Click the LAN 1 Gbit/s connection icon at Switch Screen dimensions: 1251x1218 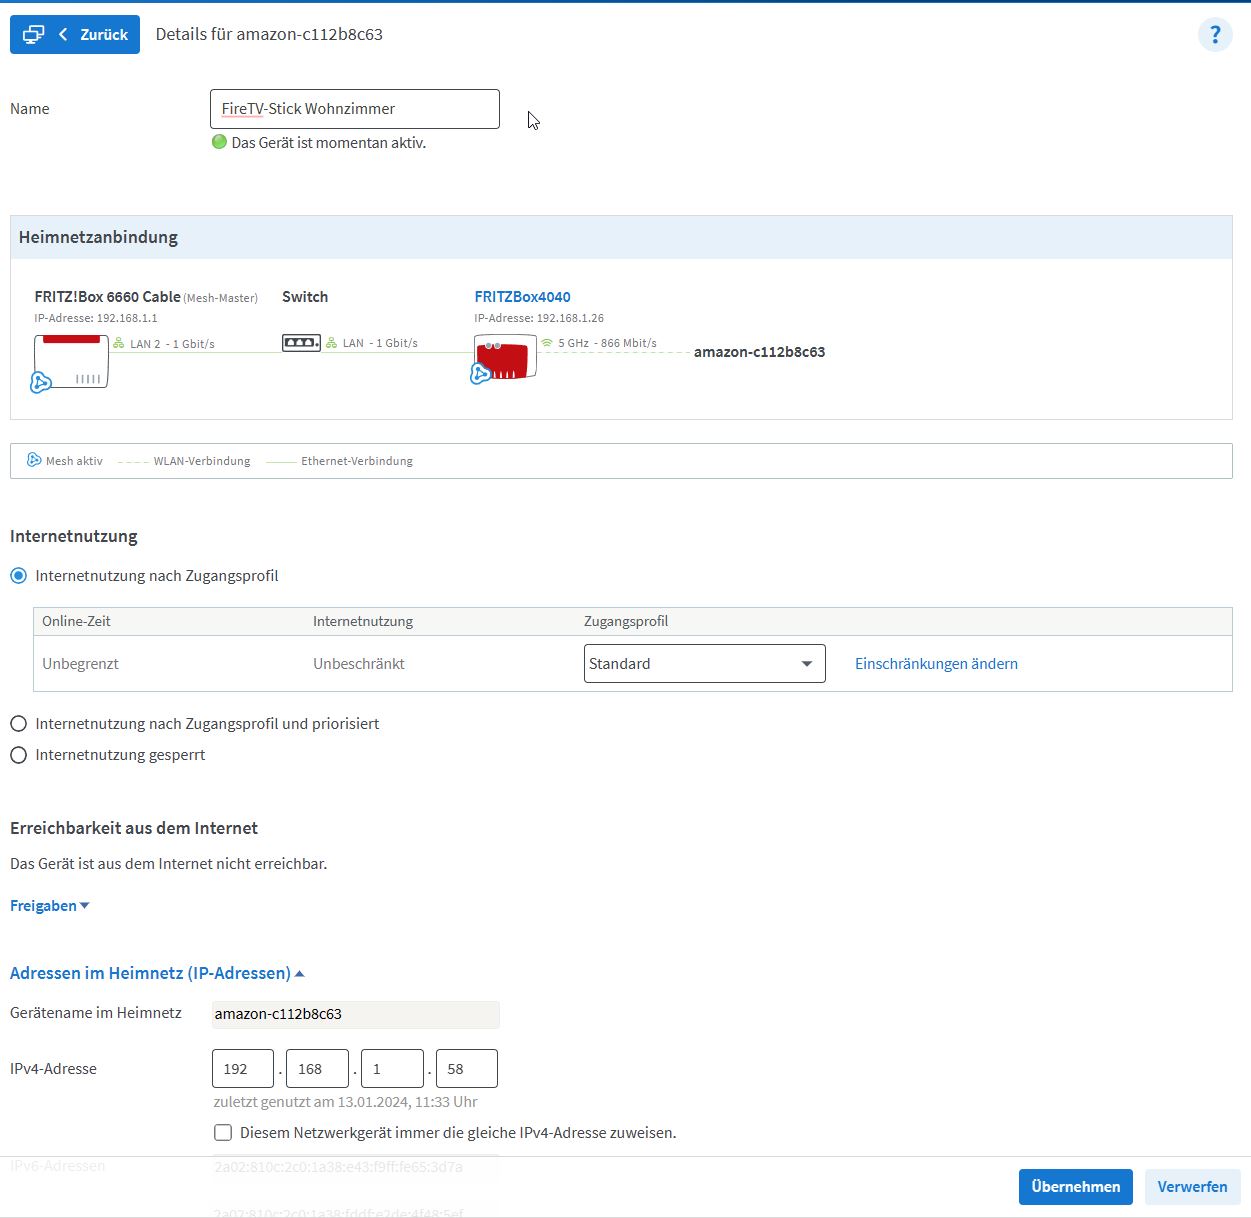[332, 343]
